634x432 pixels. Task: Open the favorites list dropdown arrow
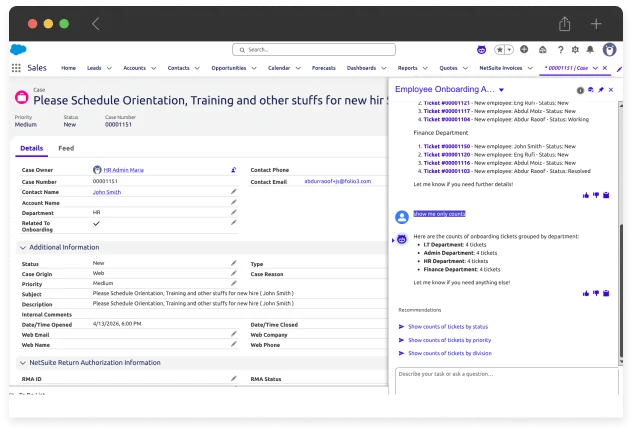coord(509,50)
